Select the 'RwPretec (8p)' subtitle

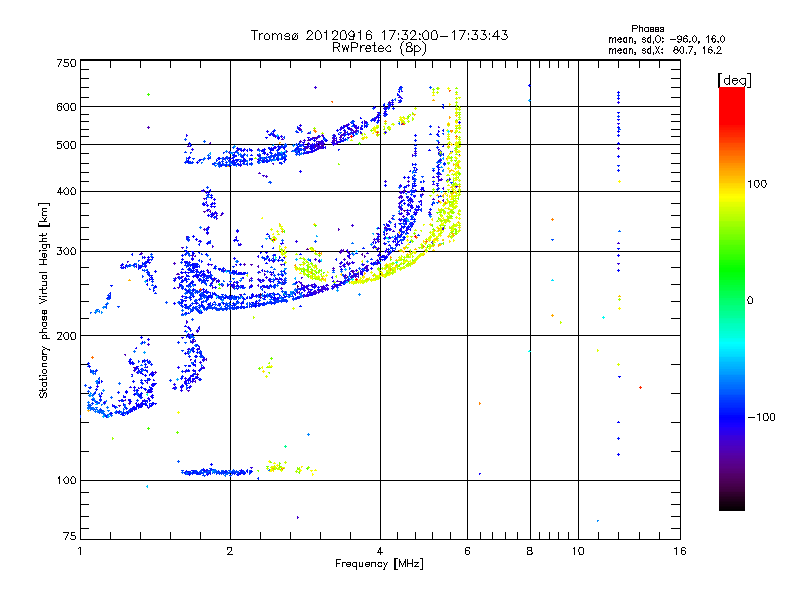click(x=379, y=48)
